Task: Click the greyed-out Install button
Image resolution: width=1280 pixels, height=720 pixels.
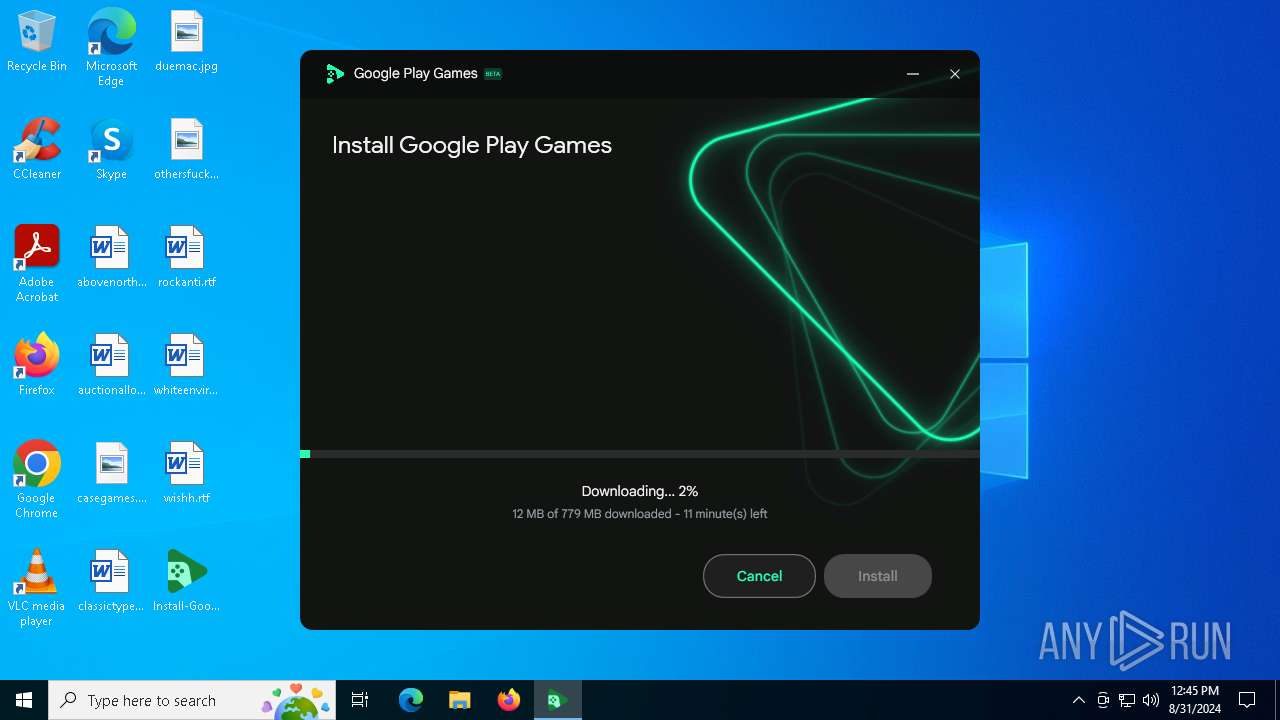Action: 878,576
